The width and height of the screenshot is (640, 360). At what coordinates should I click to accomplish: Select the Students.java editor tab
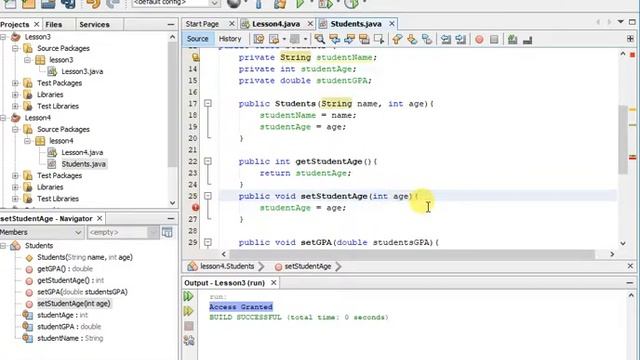(x=356, y=24)
